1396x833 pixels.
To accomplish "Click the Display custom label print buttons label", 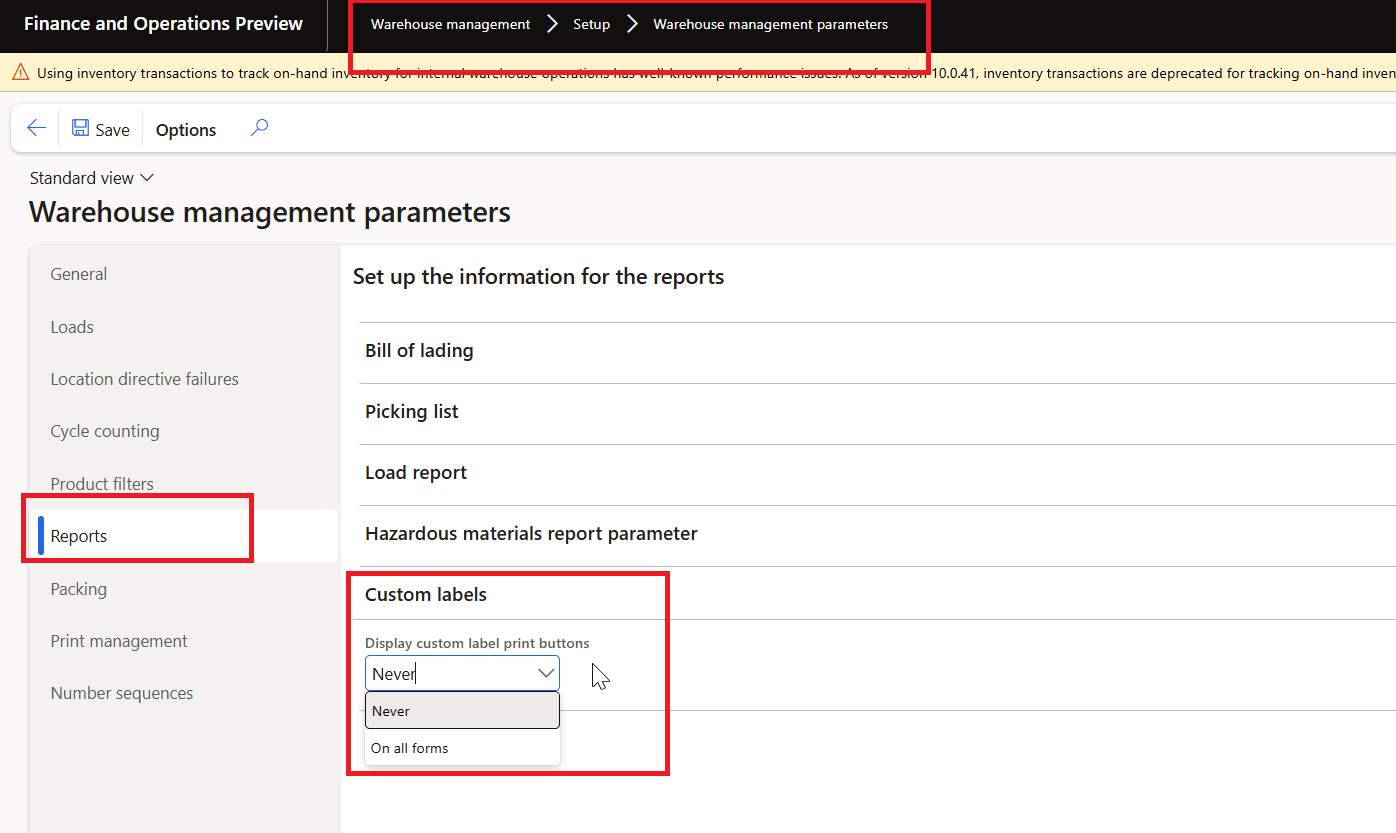I will click(x=477, y=643).
